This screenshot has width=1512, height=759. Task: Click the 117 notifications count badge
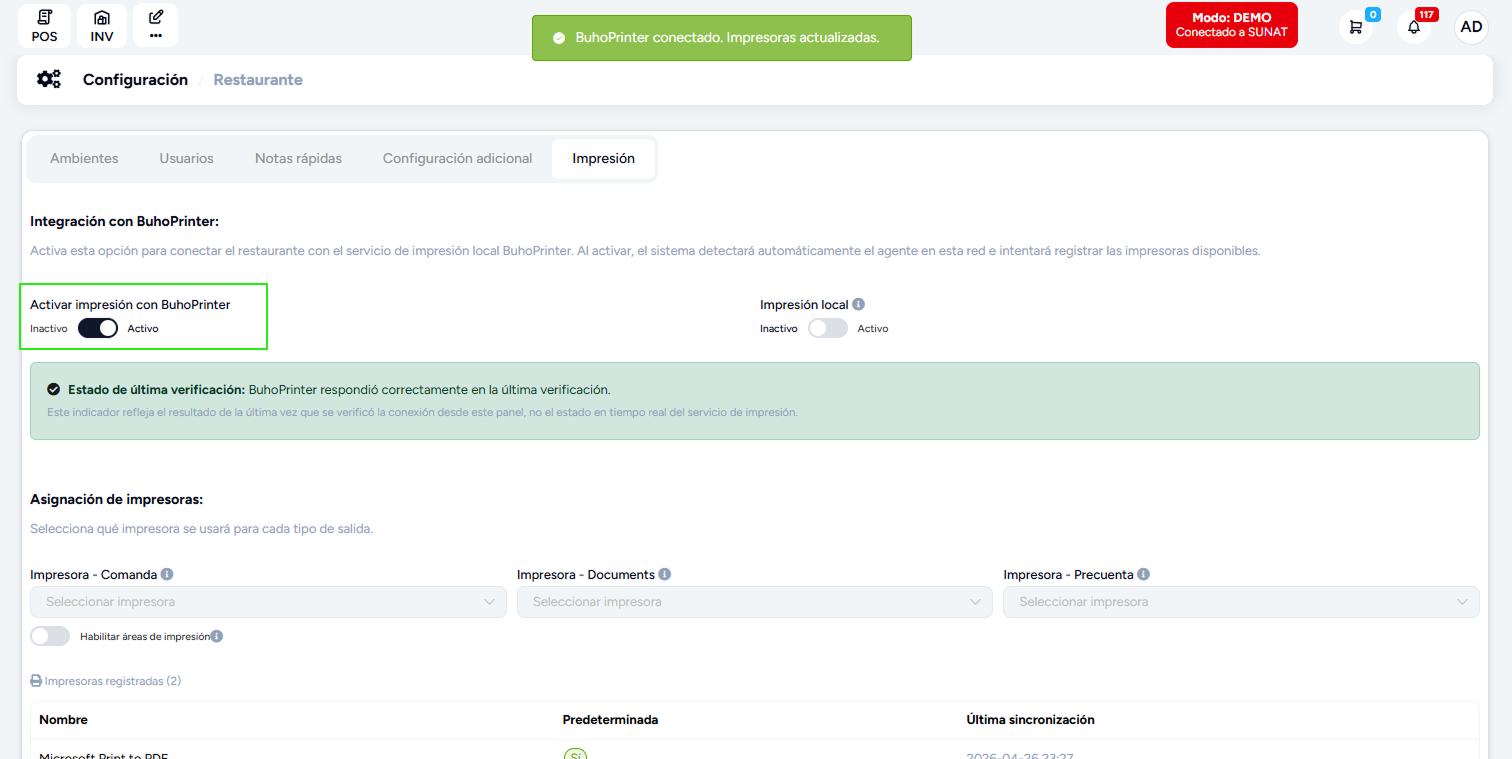1426,14
